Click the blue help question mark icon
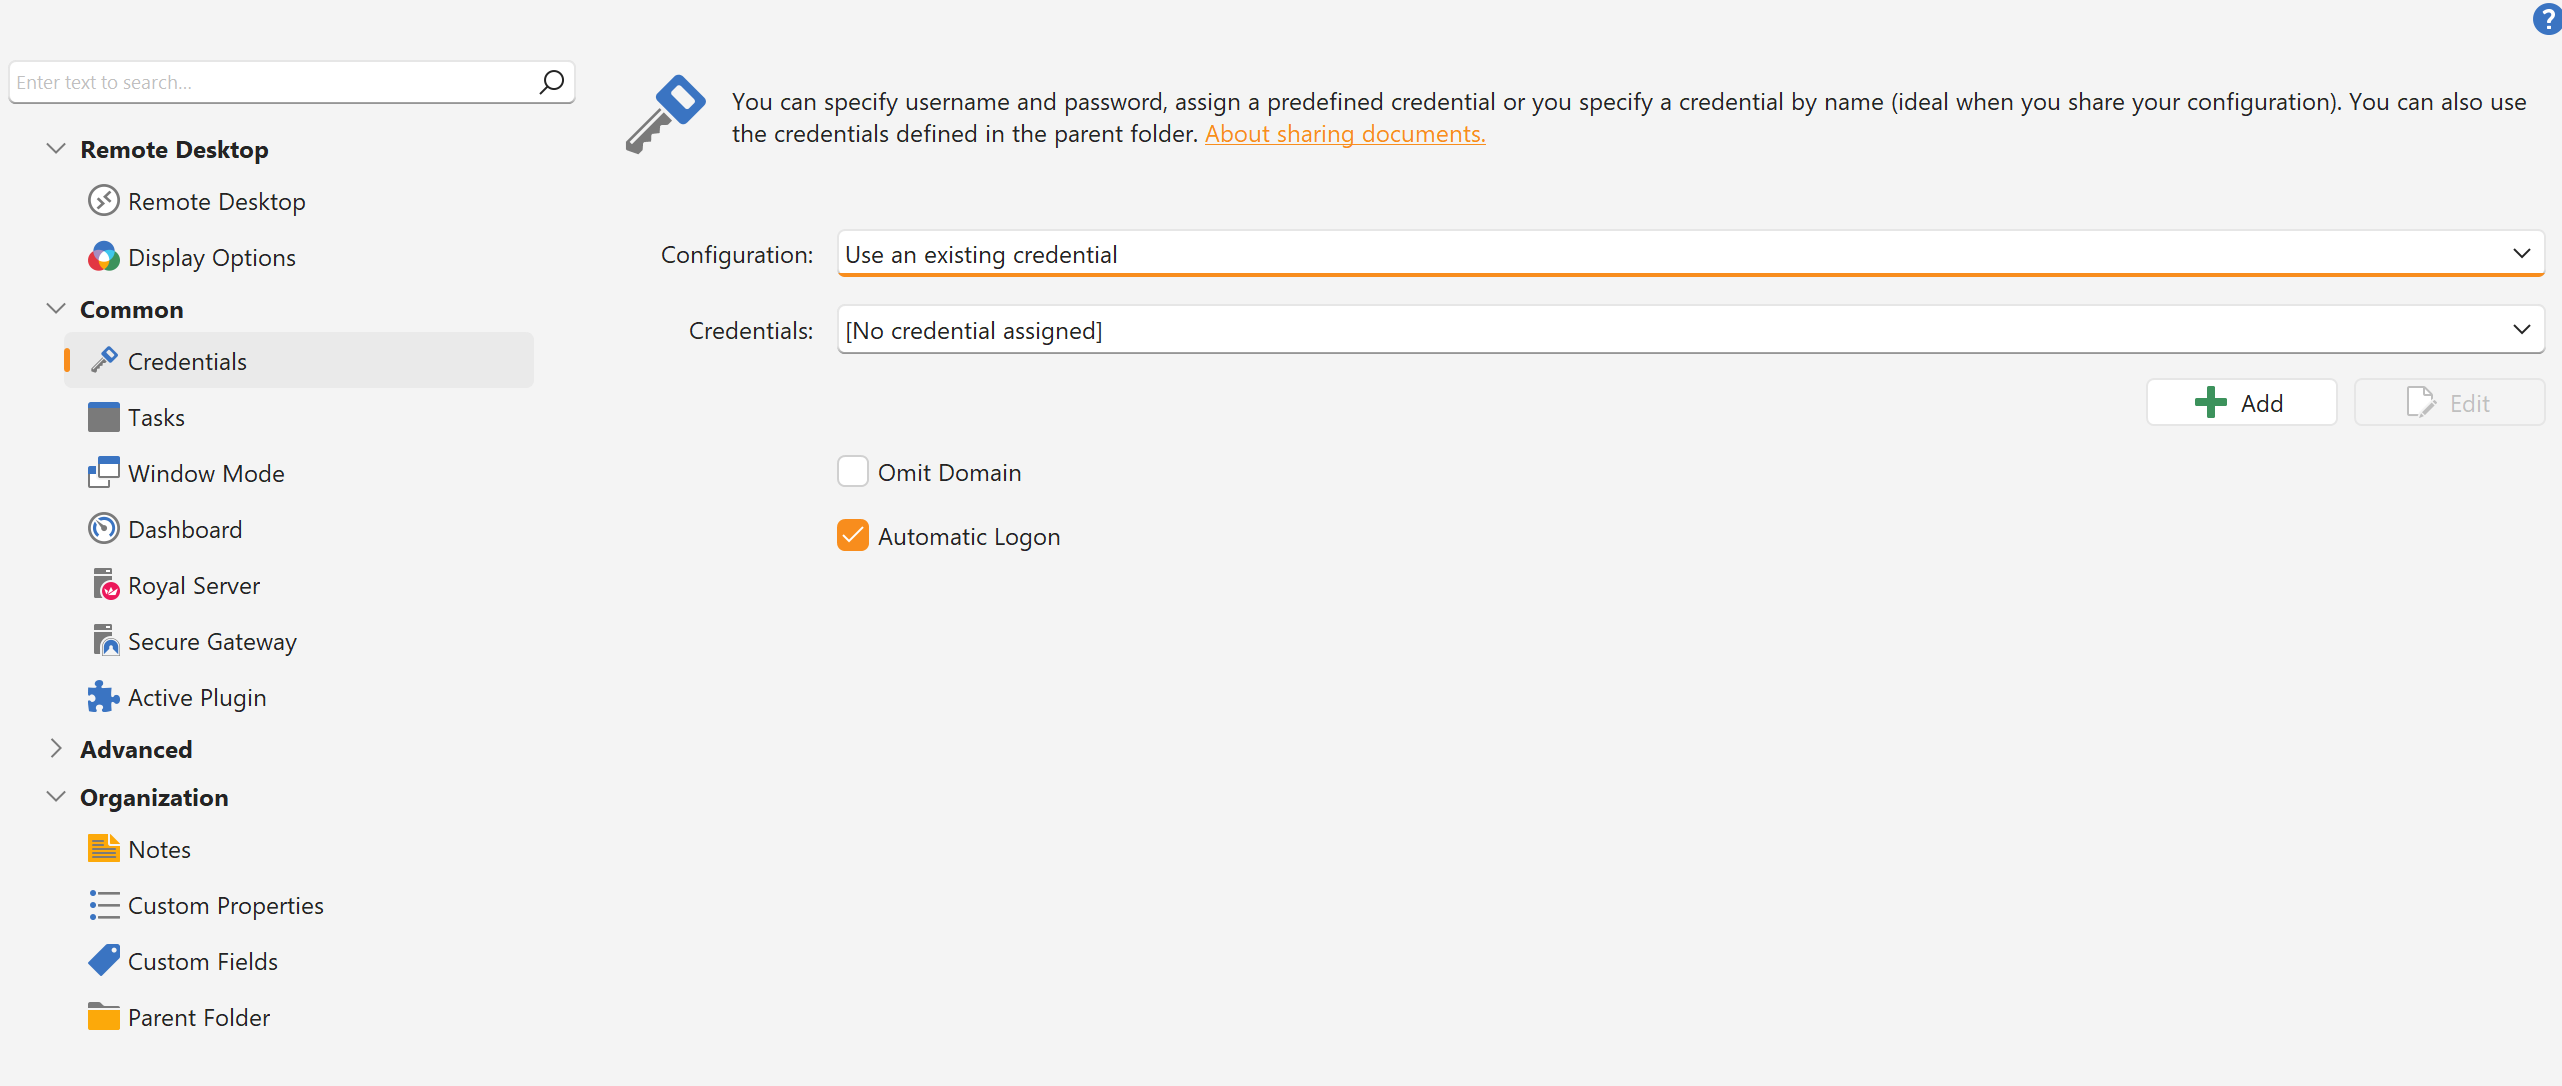2562x1086 pixels. click(x=2547, y=20)
